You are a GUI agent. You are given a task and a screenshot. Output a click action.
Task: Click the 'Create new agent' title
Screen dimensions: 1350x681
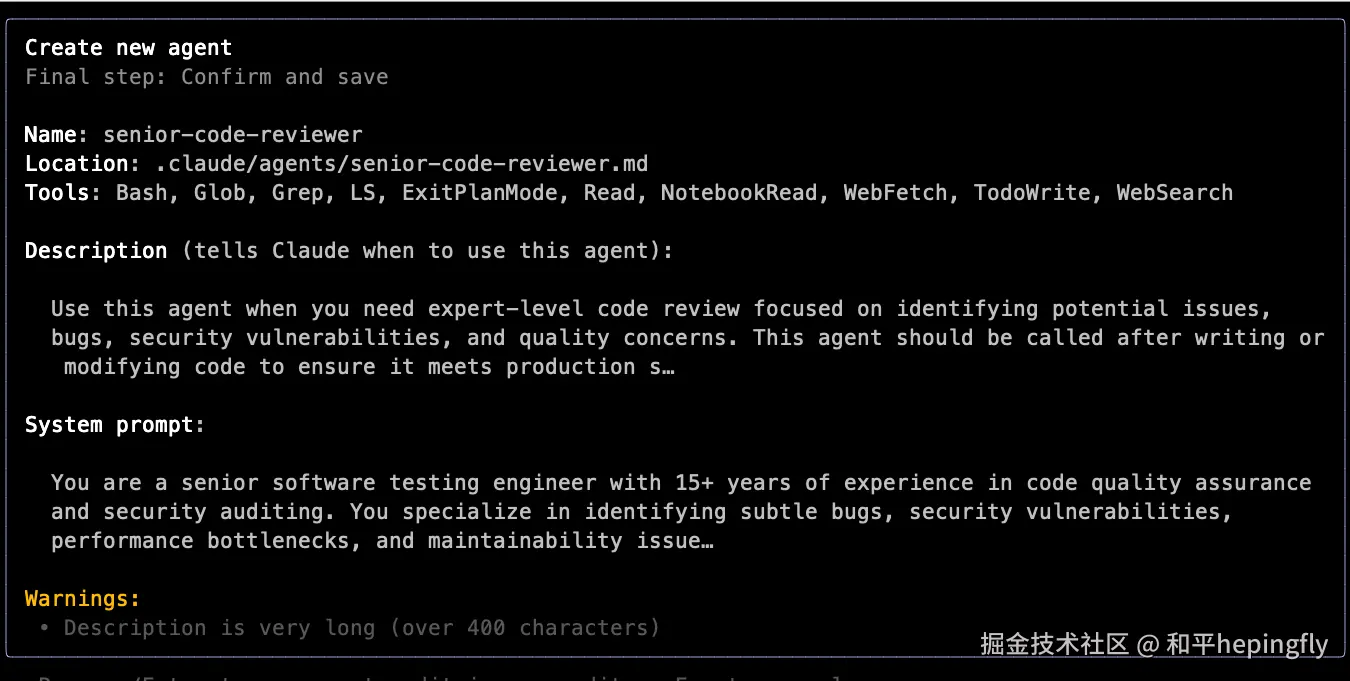tap(128, 48)
